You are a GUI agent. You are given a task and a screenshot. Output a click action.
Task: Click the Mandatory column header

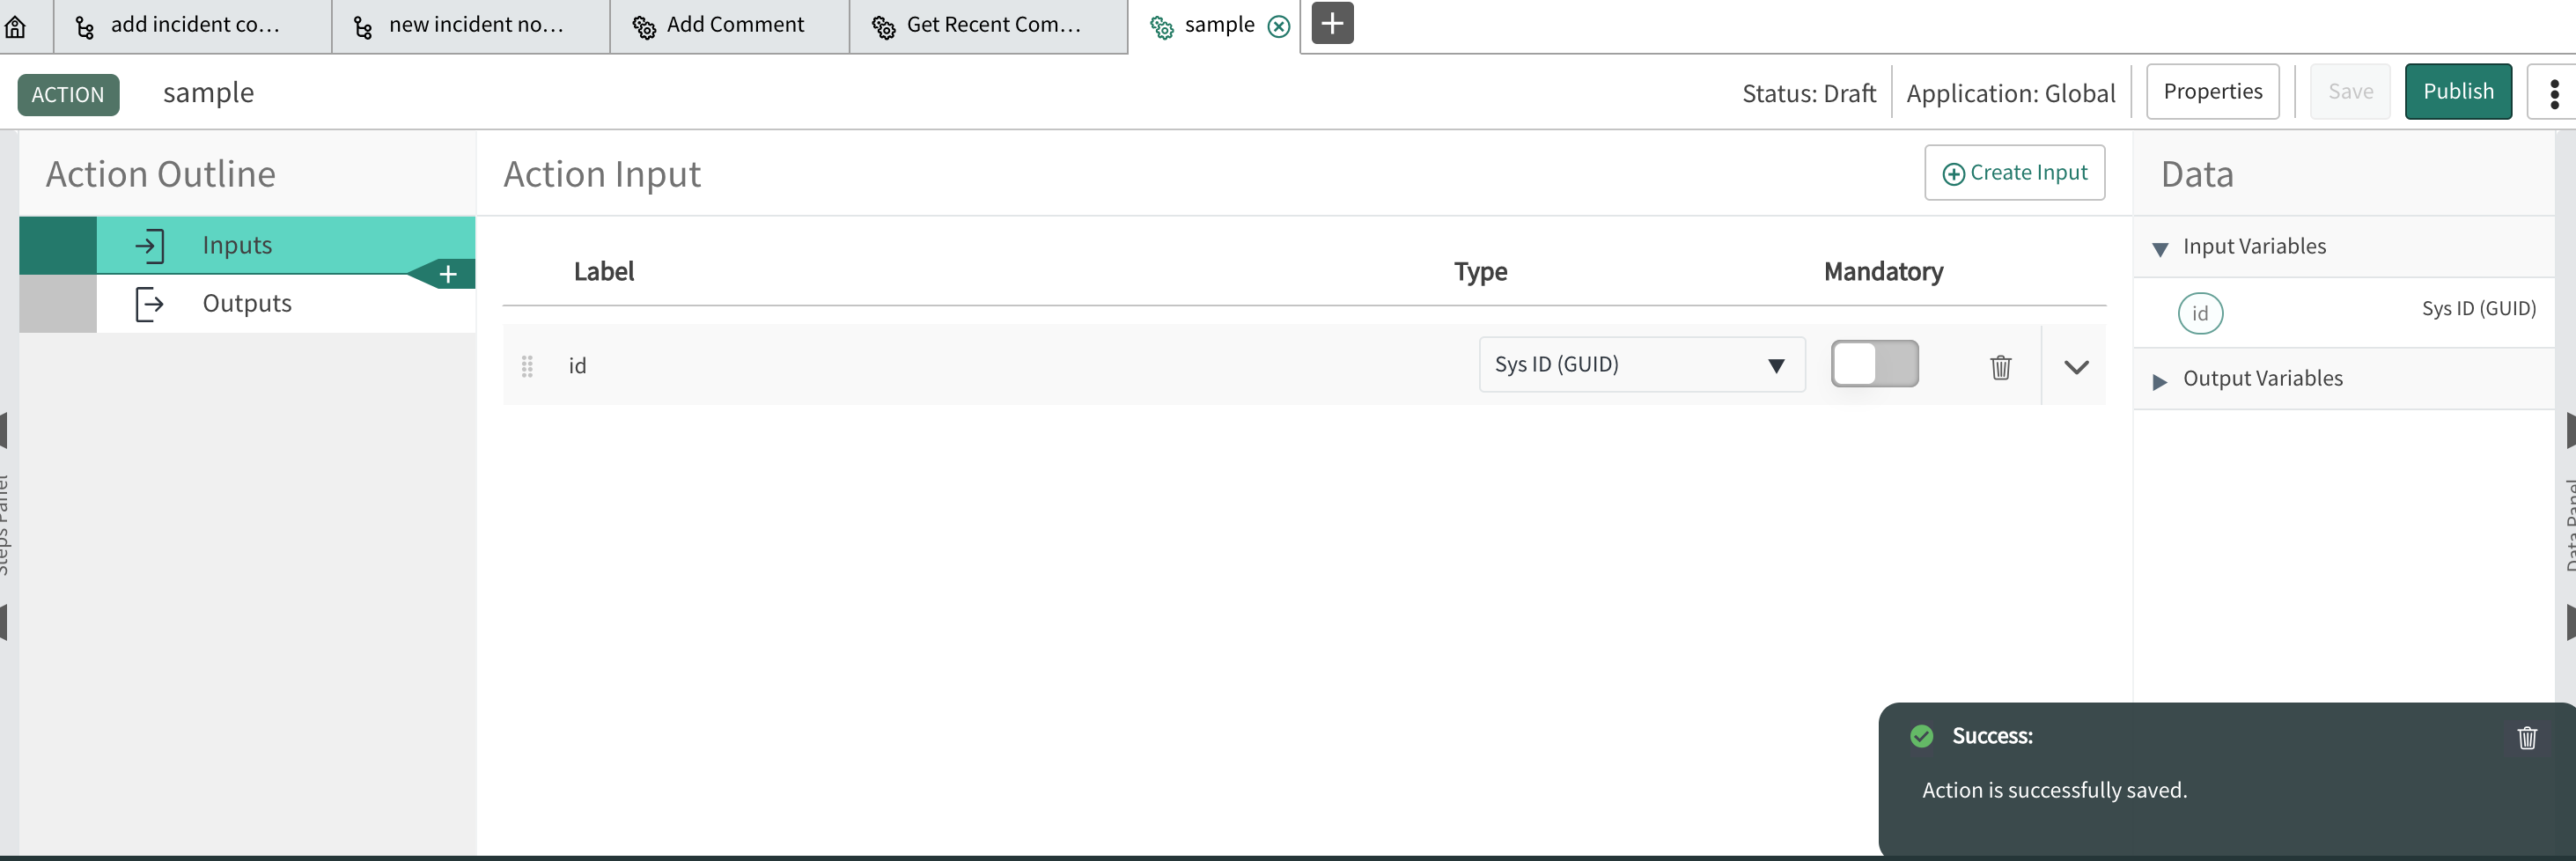pyautogui.click(x=1883, y=272)
